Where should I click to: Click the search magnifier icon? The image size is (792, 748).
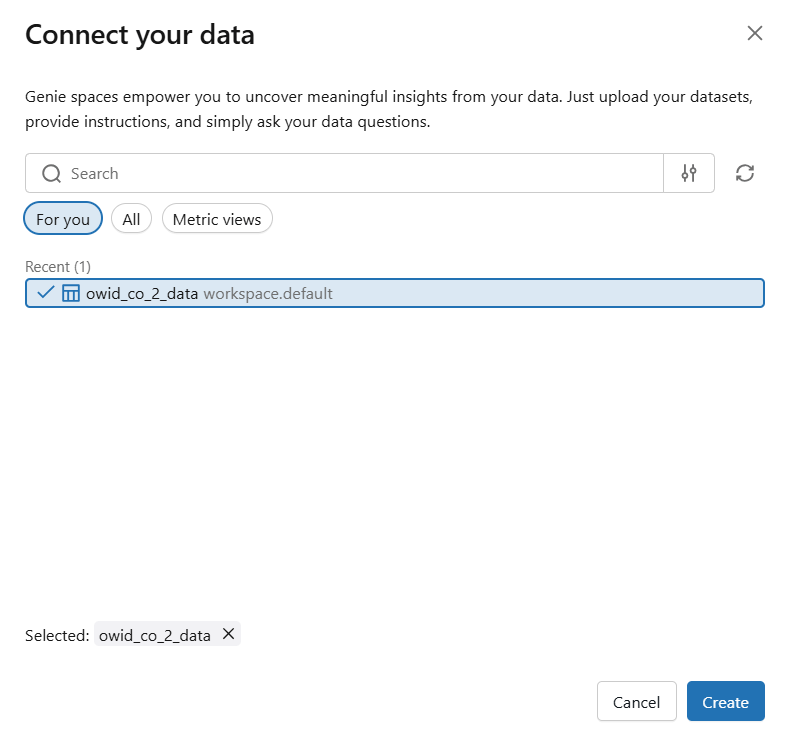pyautogui.click(x=52, y=173)
